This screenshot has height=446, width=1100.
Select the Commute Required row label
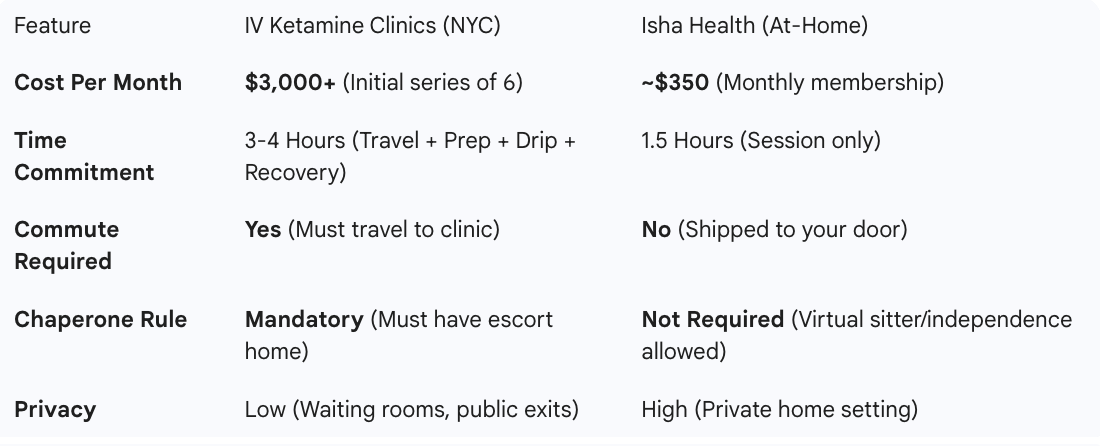pos(67,245)
